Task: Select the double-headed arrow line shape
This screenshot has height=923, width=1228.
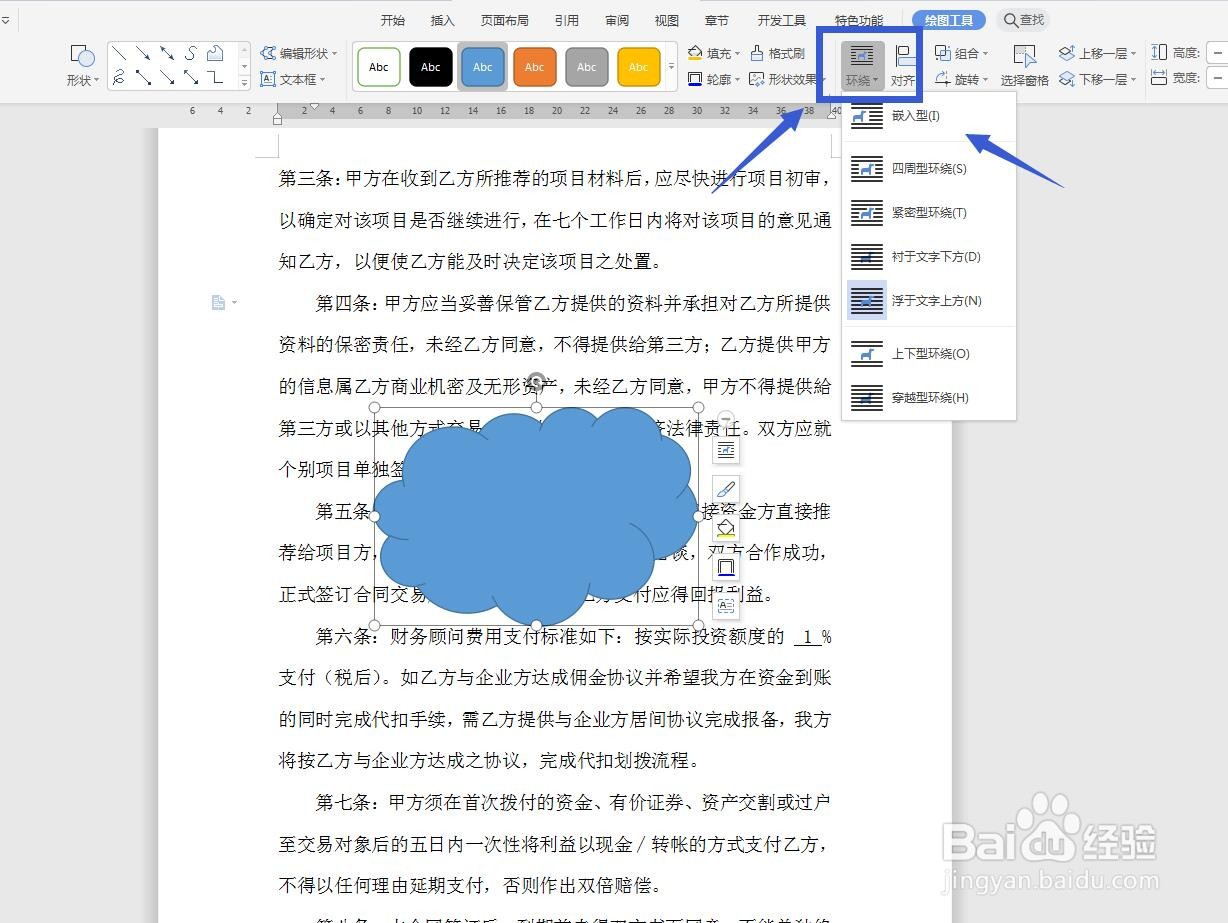Action: pos(167,53)
